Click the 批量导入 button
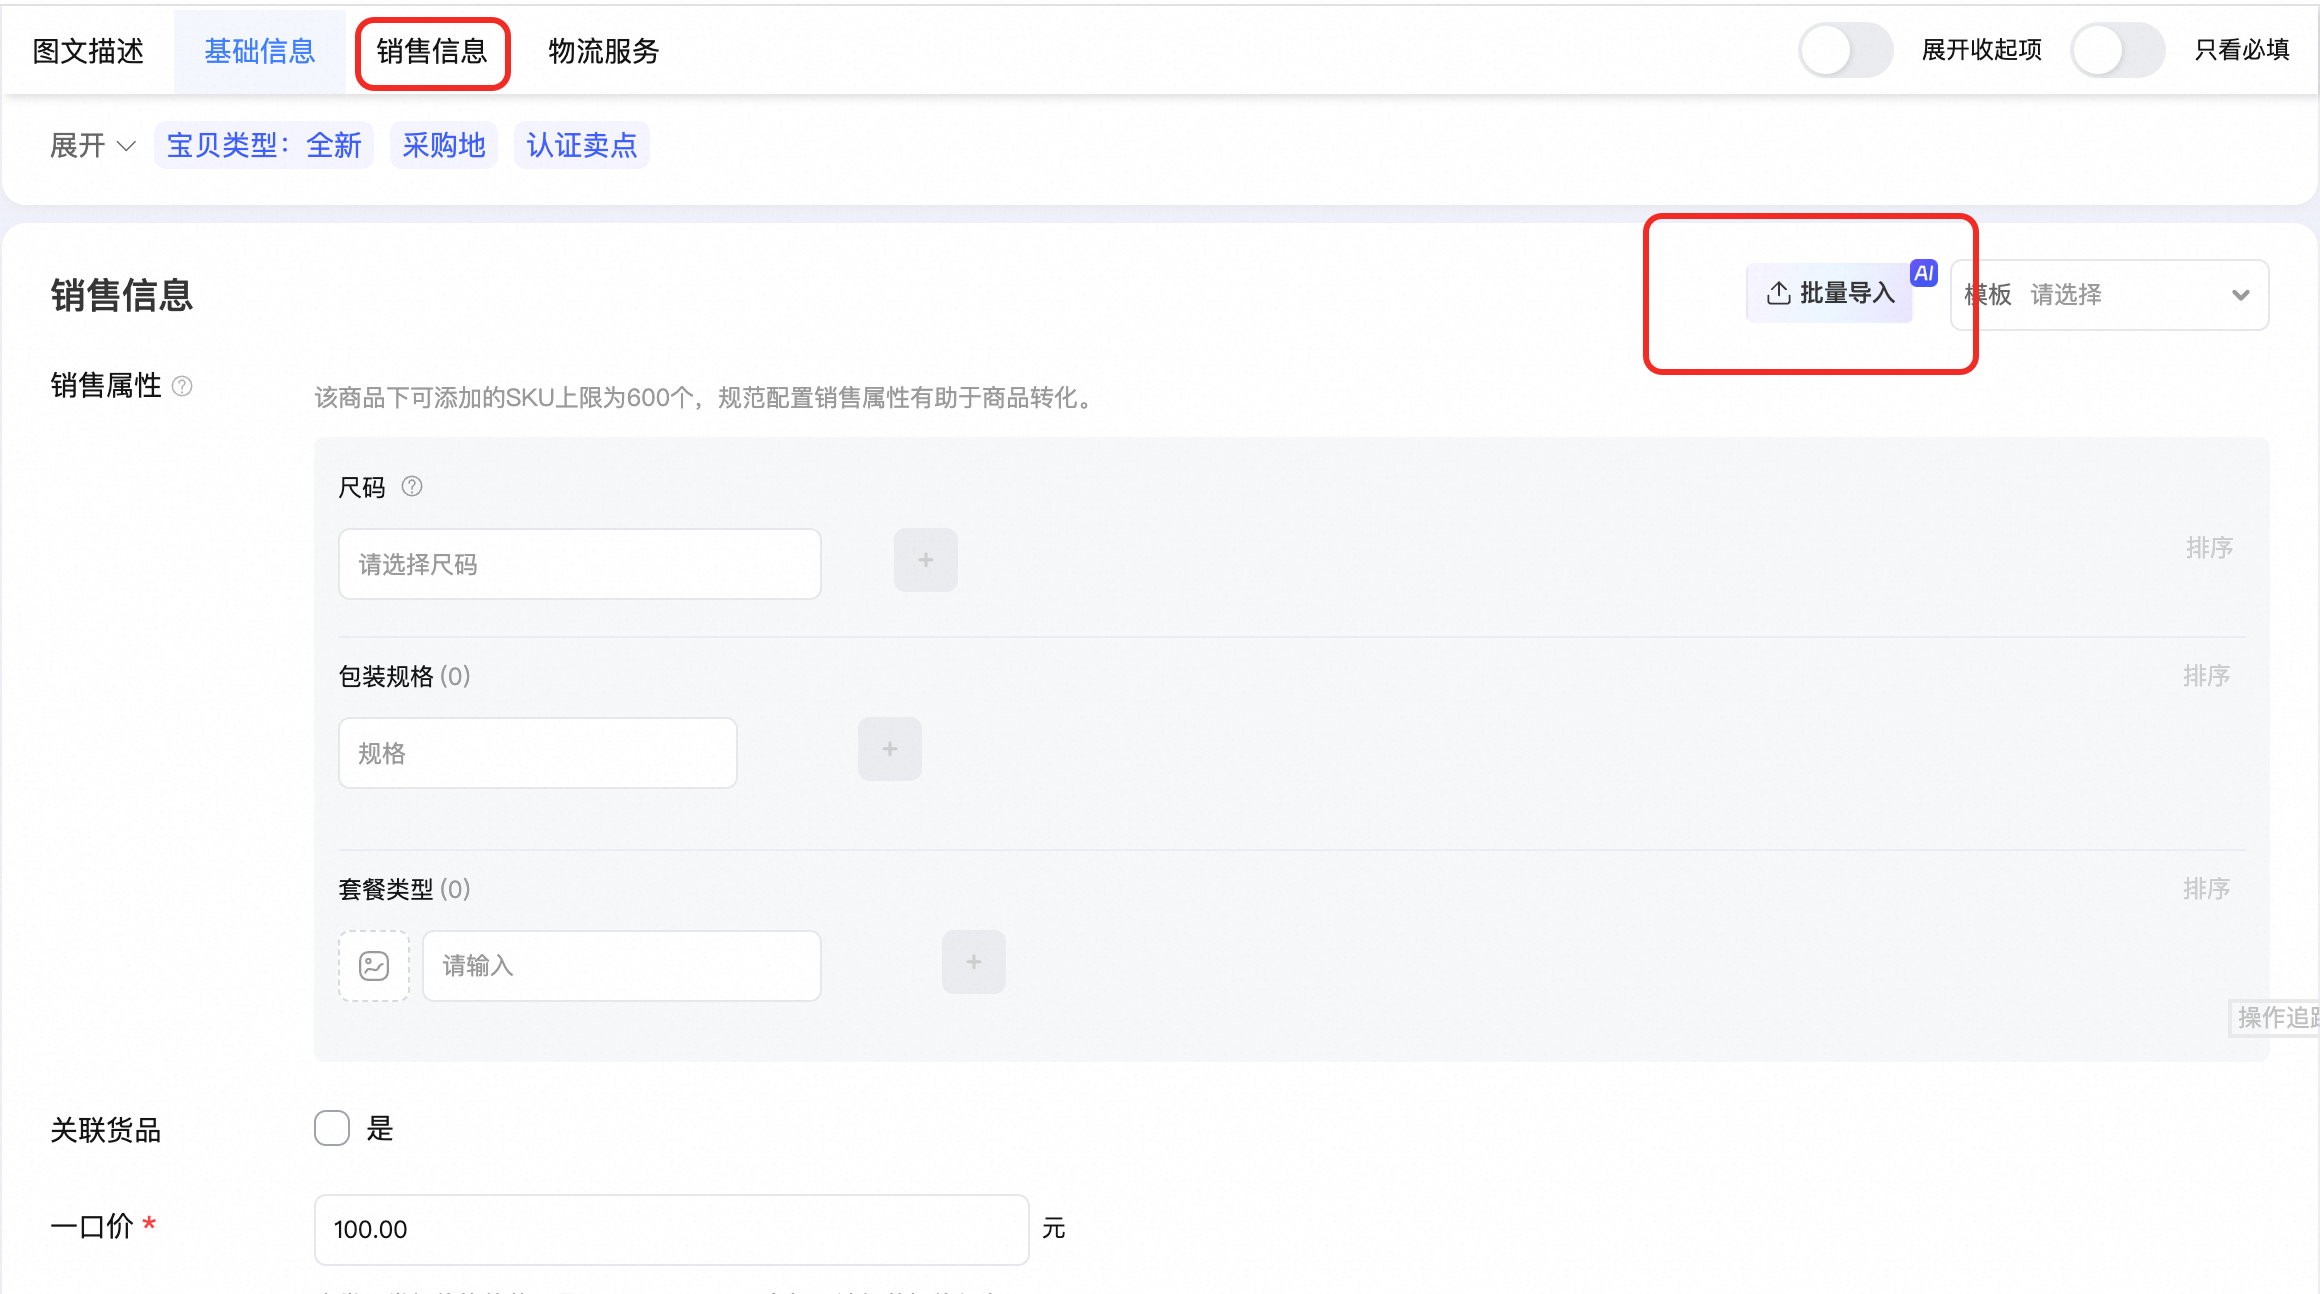Viewport: 2320px width, 1294px height. point(1829,293)
